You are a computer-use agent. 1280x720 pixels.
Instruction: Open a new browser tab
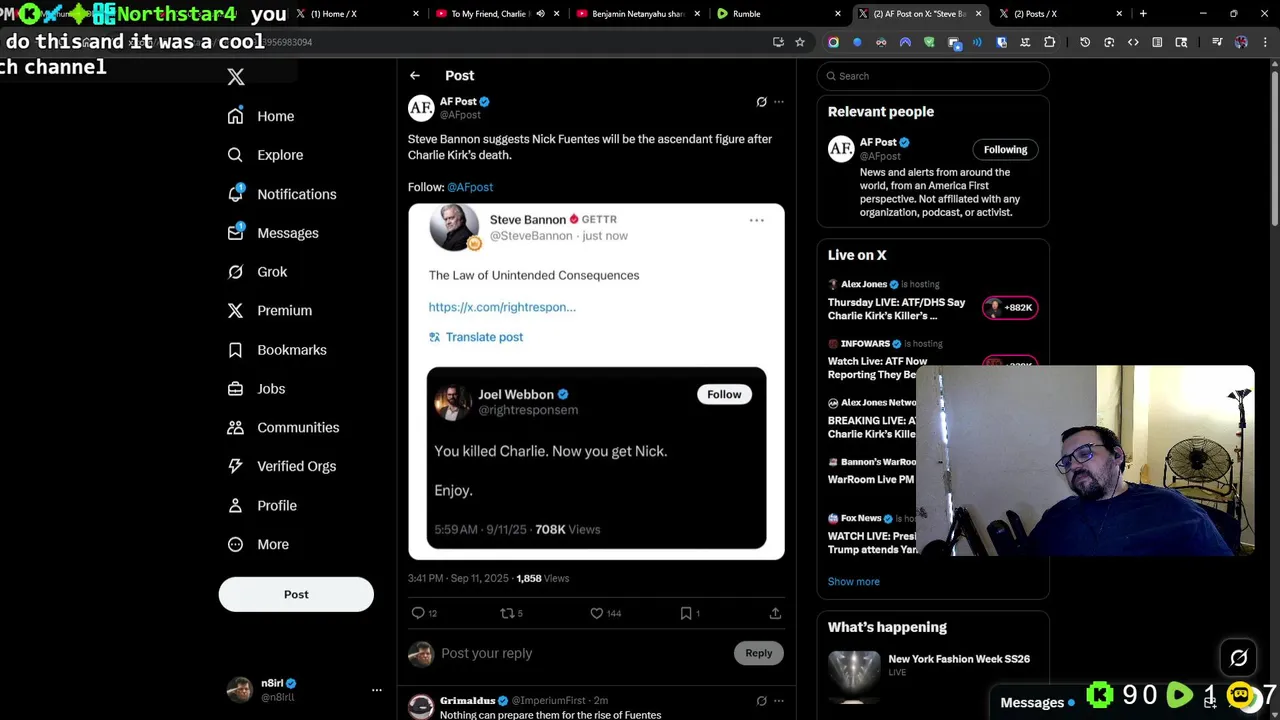pyautogui.click(x=1143, y=14)
